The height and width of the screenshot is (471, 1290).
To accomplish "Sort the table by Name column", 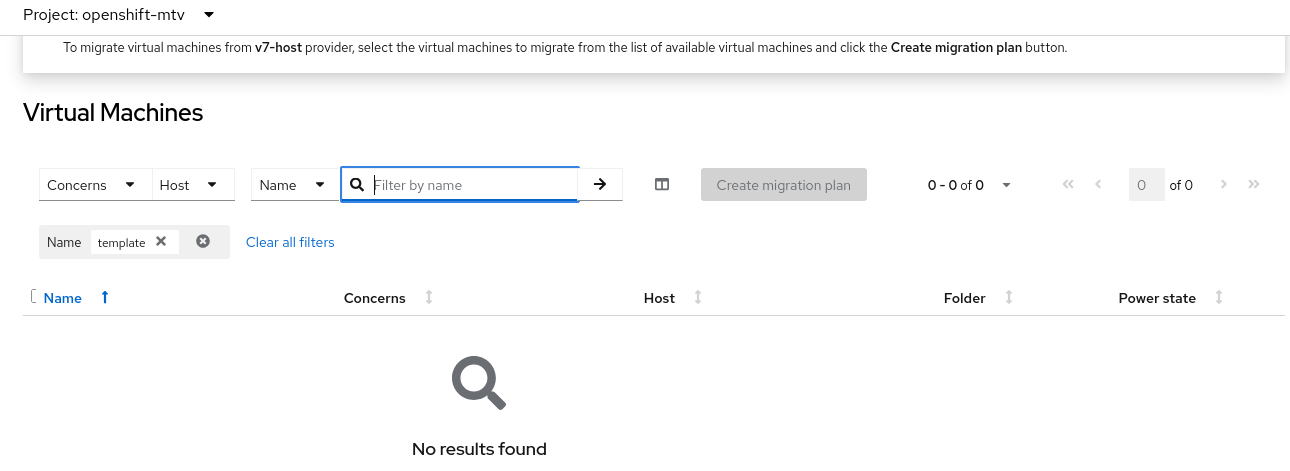I will pyautogui.click(x=63, y=298).
